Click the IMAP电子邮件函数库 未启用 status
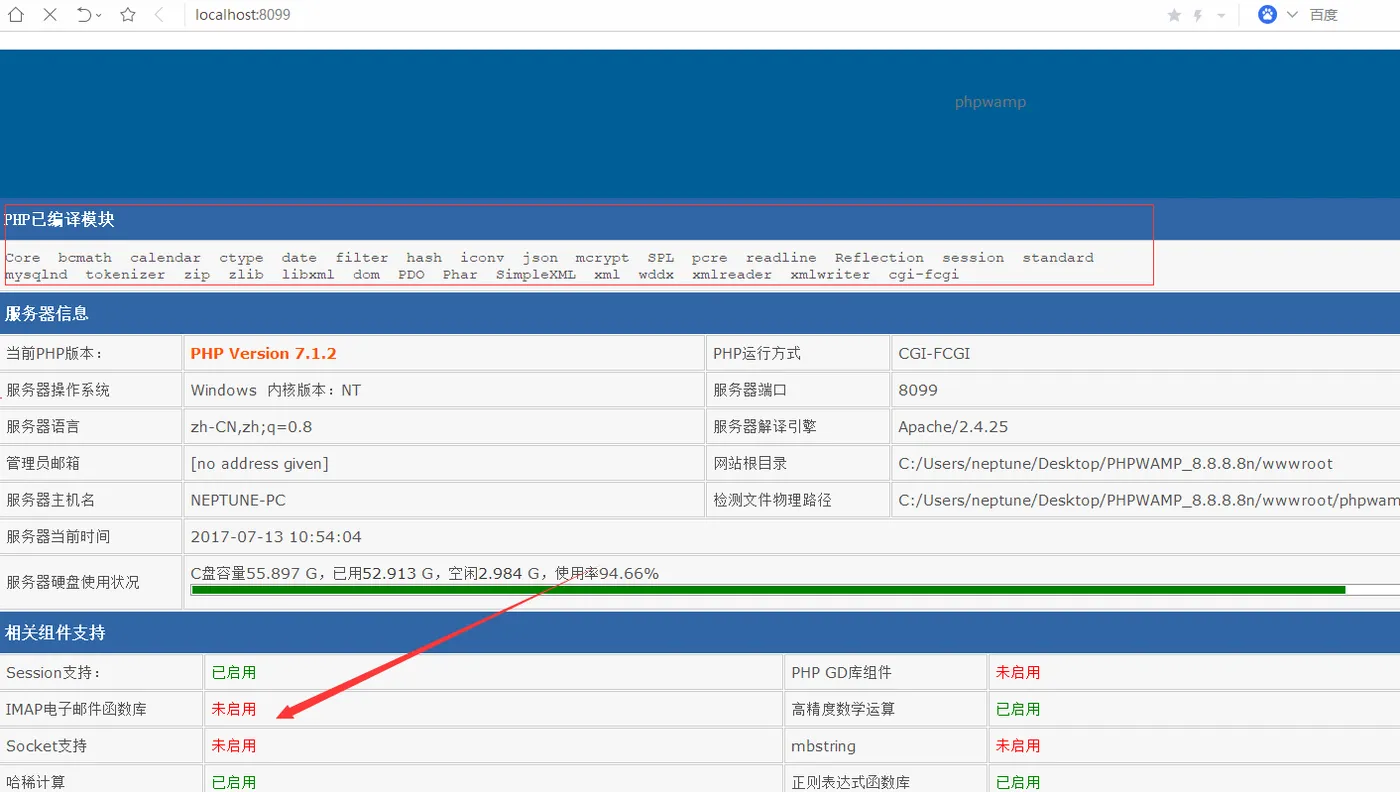 pyautogui.click(x=234, y=710)
